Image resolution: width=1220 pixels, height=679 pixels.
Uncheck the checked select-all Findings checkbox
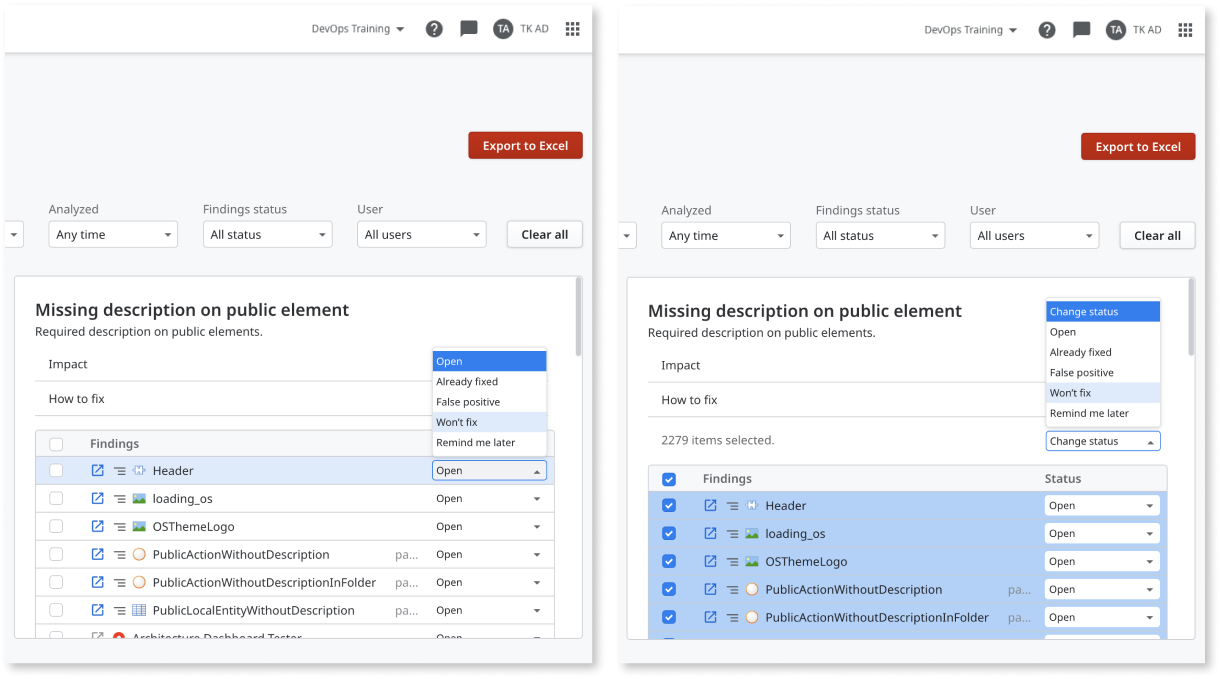click(669, 479)
